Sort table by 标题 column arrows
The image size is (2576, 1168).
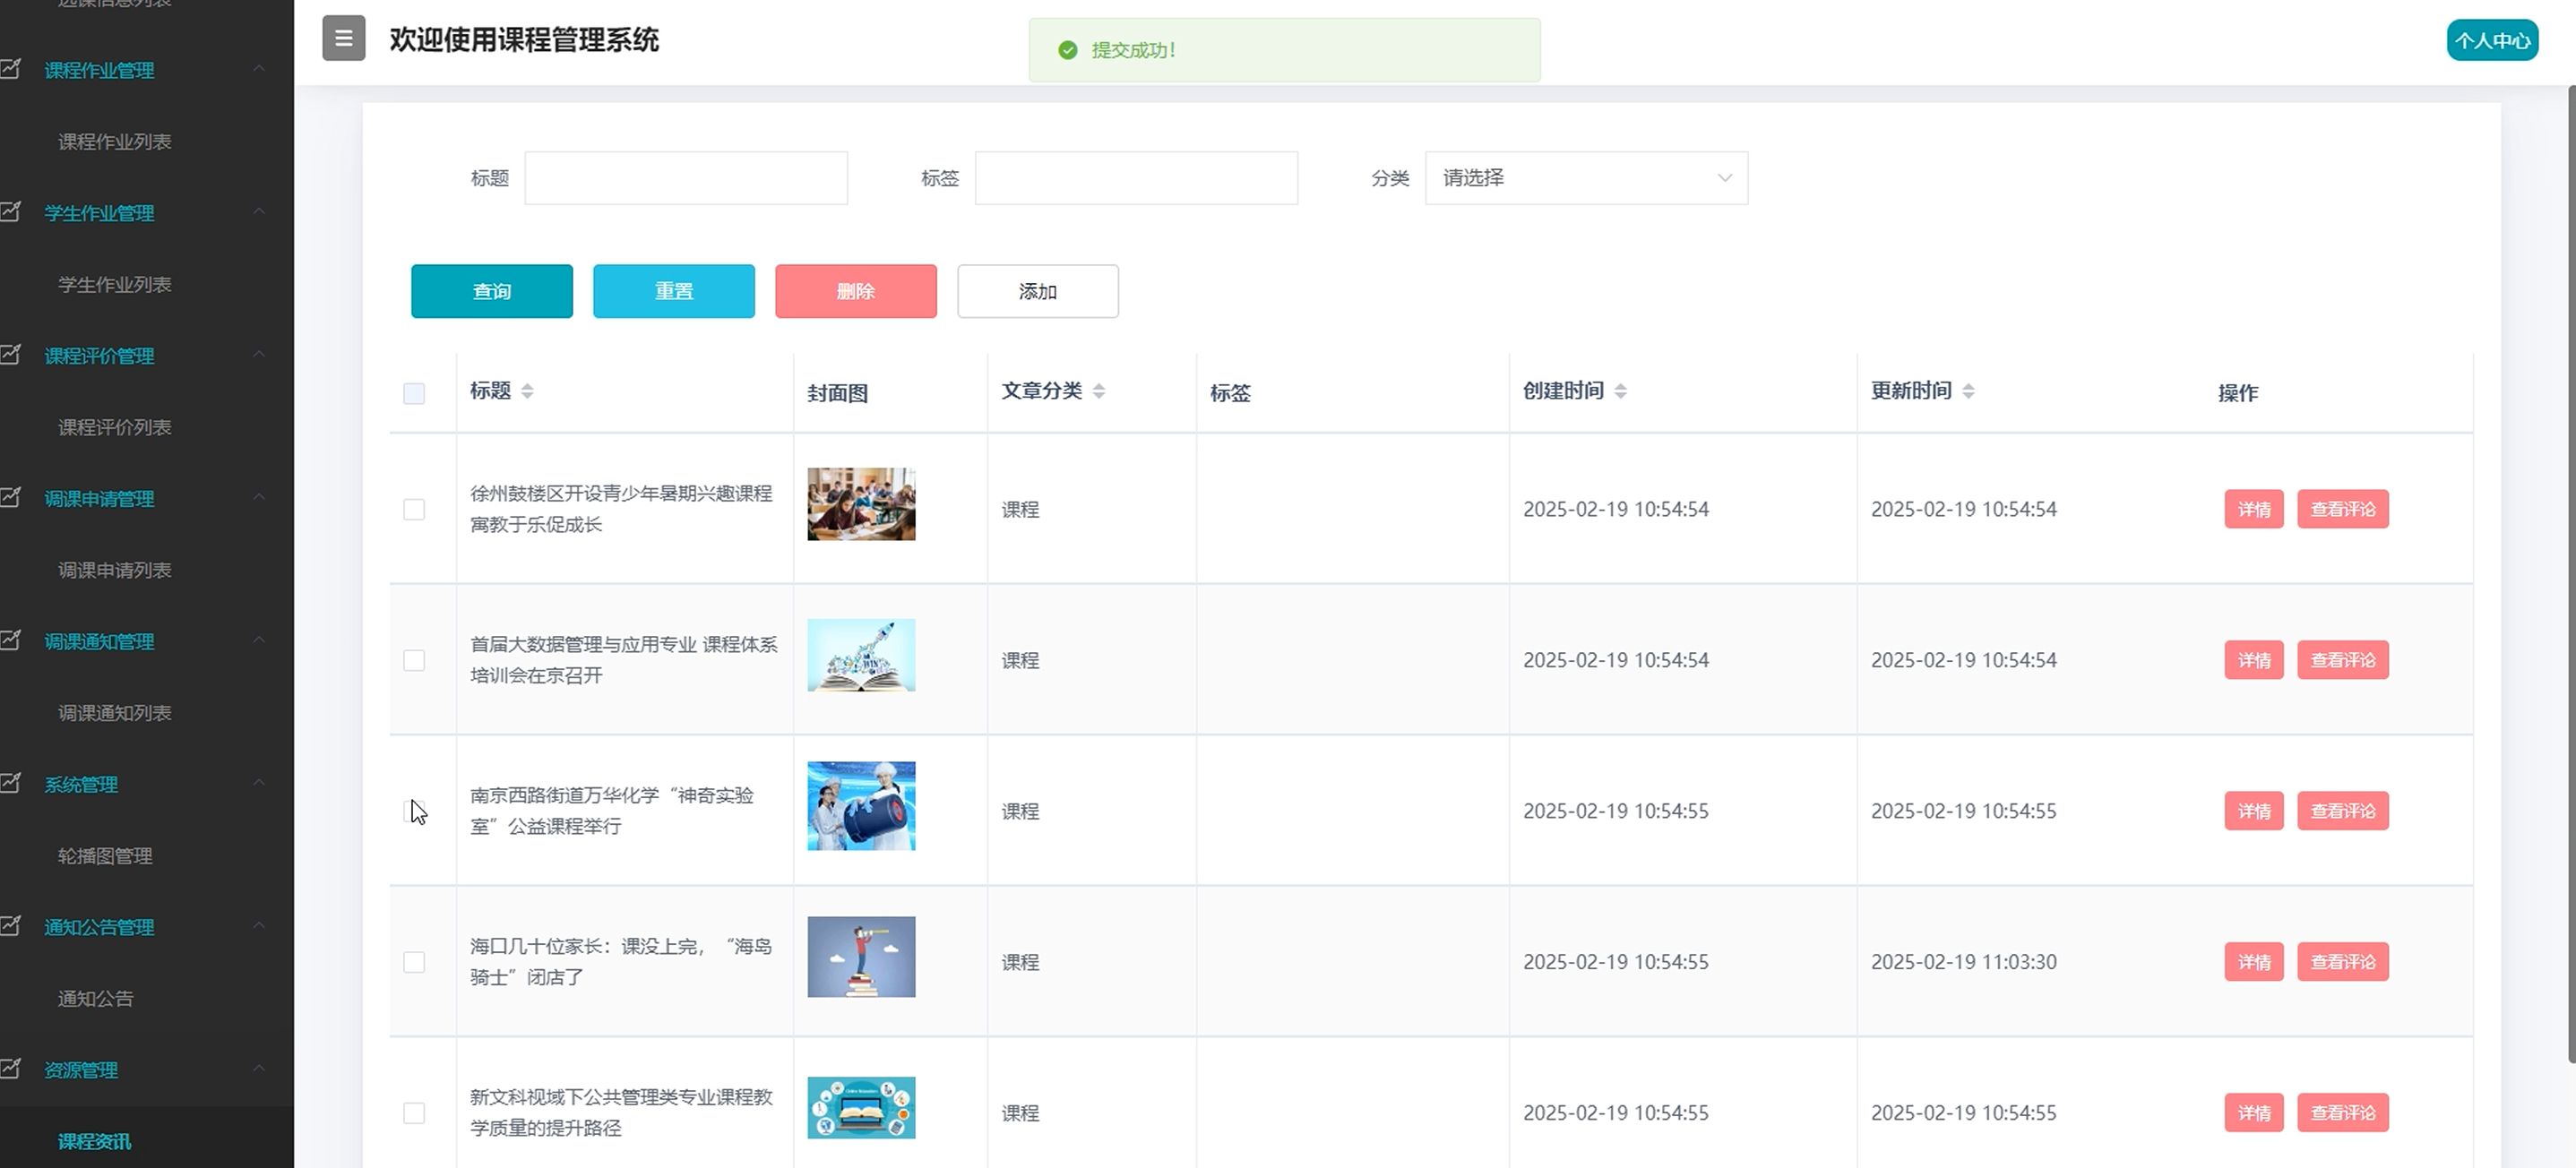point(527,391)
